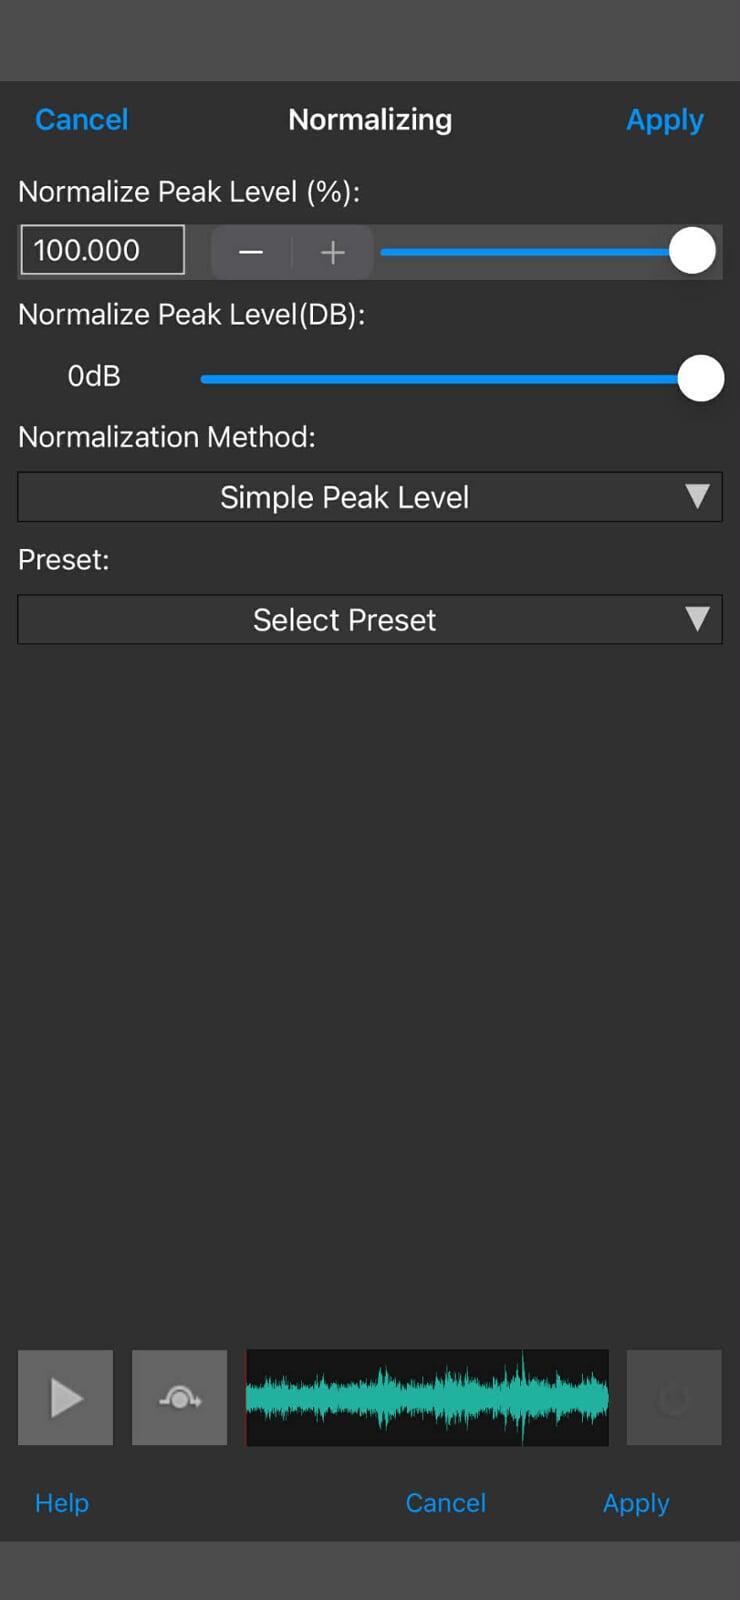Image resolution: width=740 pixels, height=1600 pixels.
Task: Play the audio preview
Action: point(65,1397)
